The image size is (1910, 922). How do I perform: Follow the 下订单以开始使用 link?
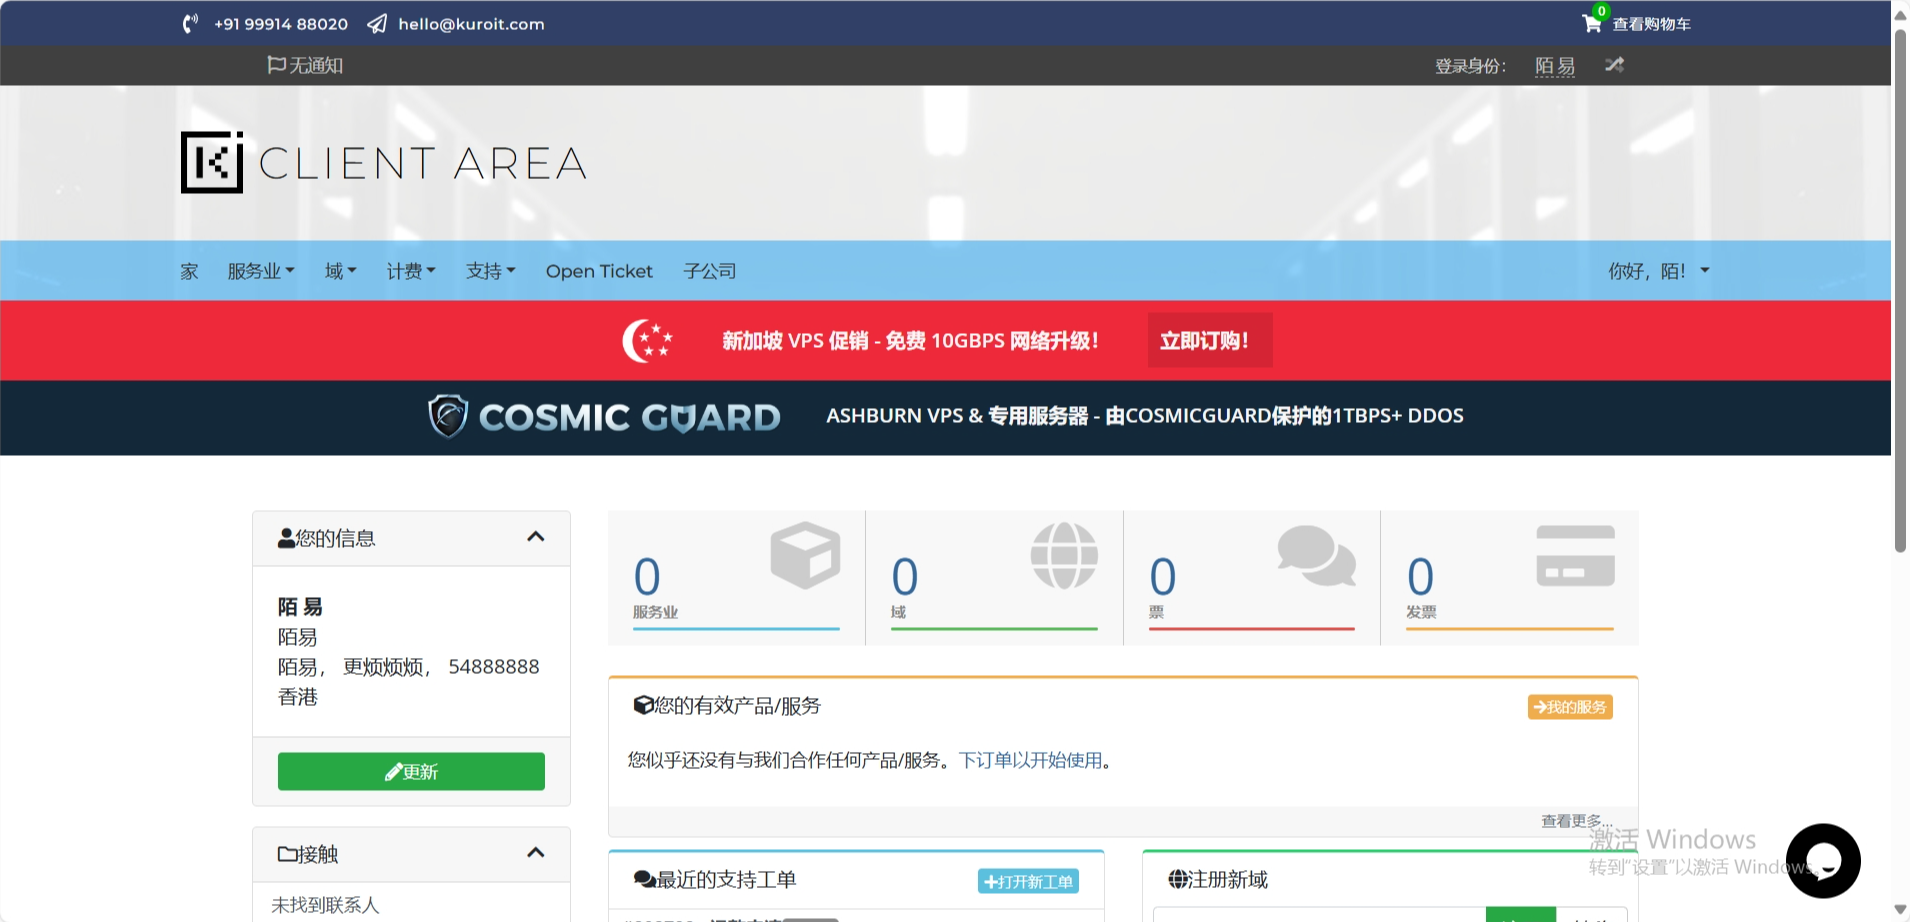tap(1030, 760)
